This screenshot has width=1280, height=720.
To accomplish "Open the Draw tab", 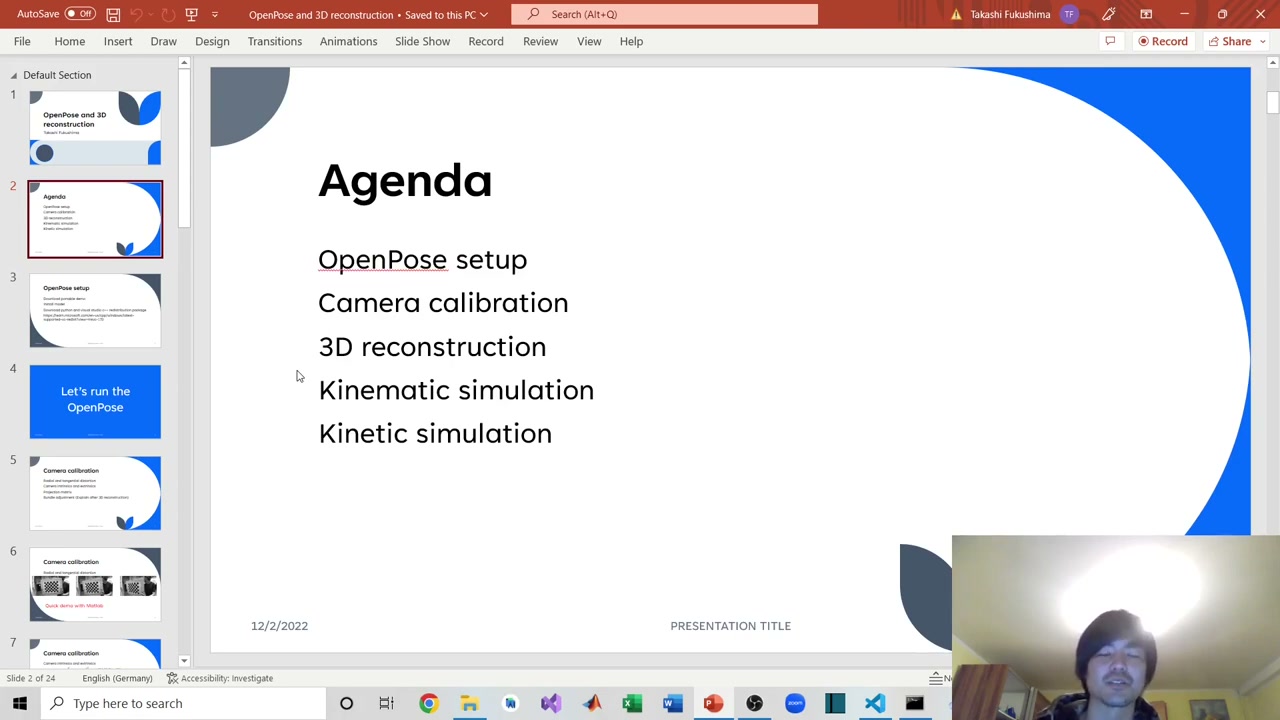I will (163, 41).
